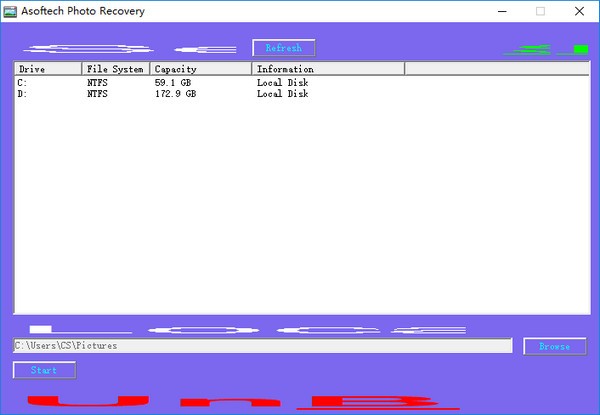Click the File System column header
The height and width of the screenshot is (415, 600).
coord(116,69)
